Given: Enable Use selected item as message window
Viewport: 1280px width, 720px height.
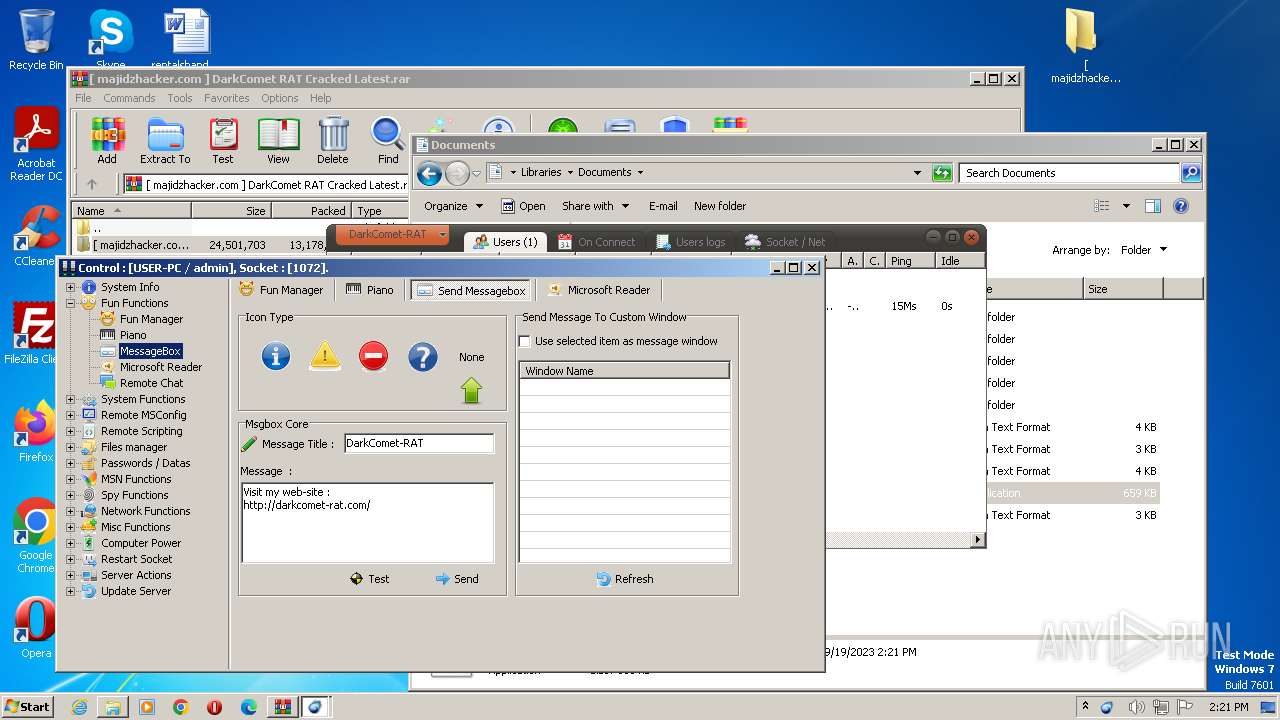Looking at the screenshot, I should click(x=525, y=341).
